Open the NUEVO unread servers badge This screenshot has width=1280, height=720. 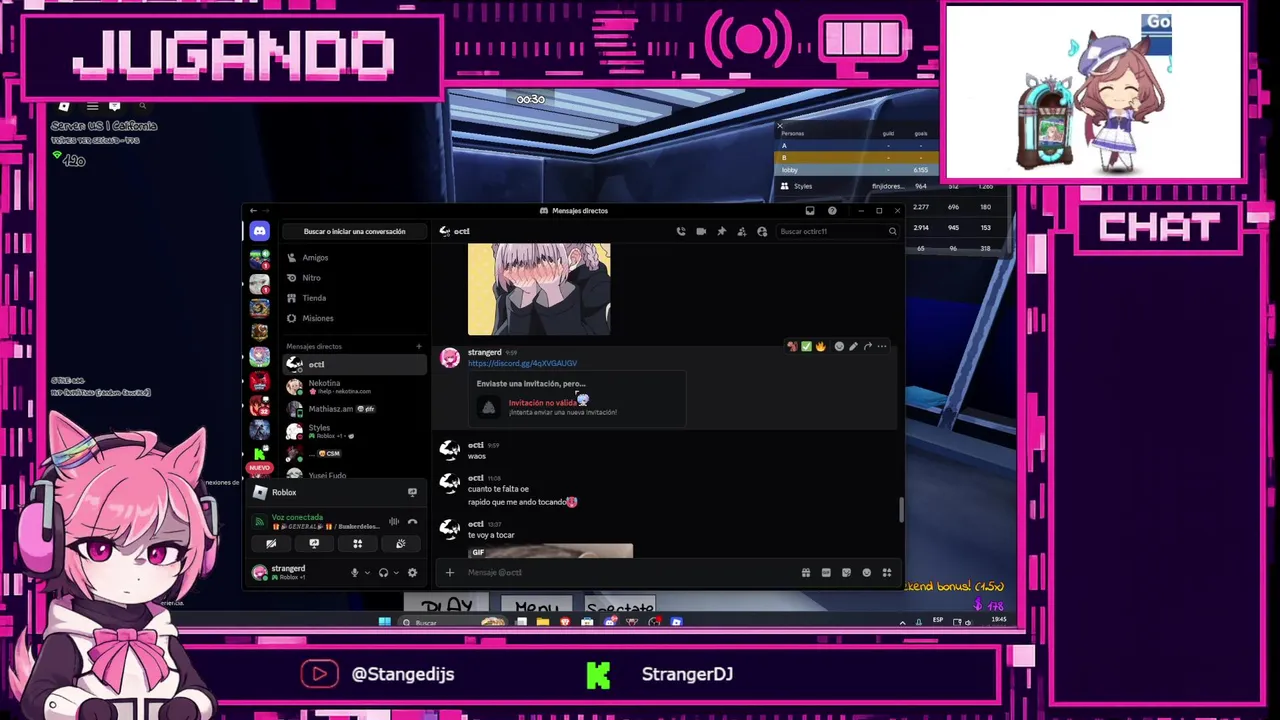259,468
